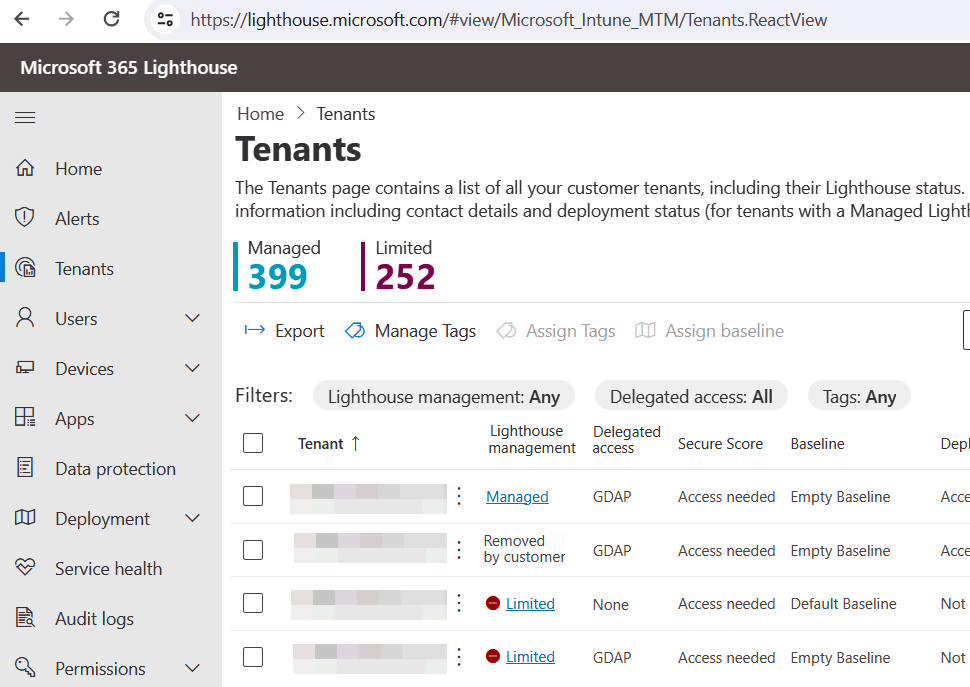970x687 pixels.
Task: Click the Apps grid icon
Action: [25, 417]
